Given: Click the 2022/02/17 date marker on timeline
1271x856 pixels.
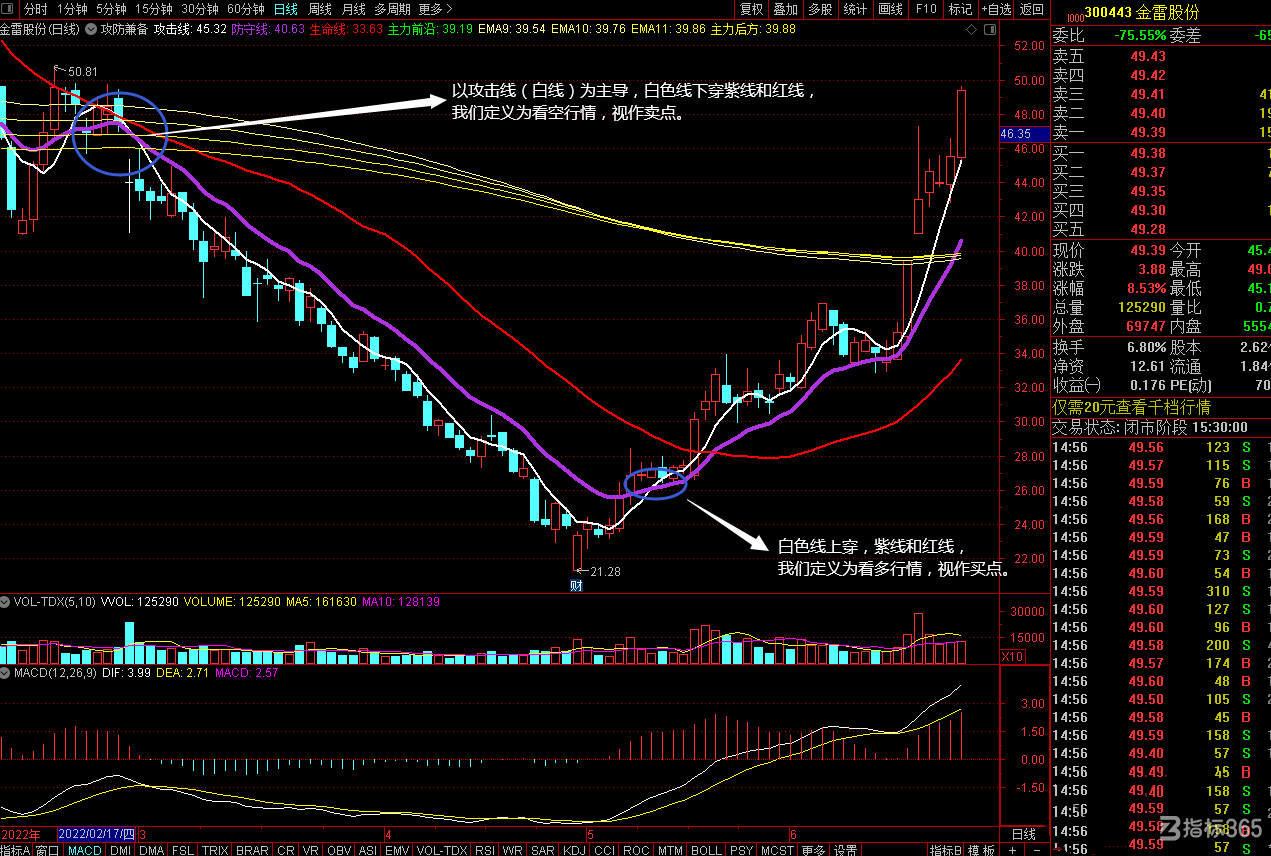Looking at the screenshot, I should pos(97,833).
